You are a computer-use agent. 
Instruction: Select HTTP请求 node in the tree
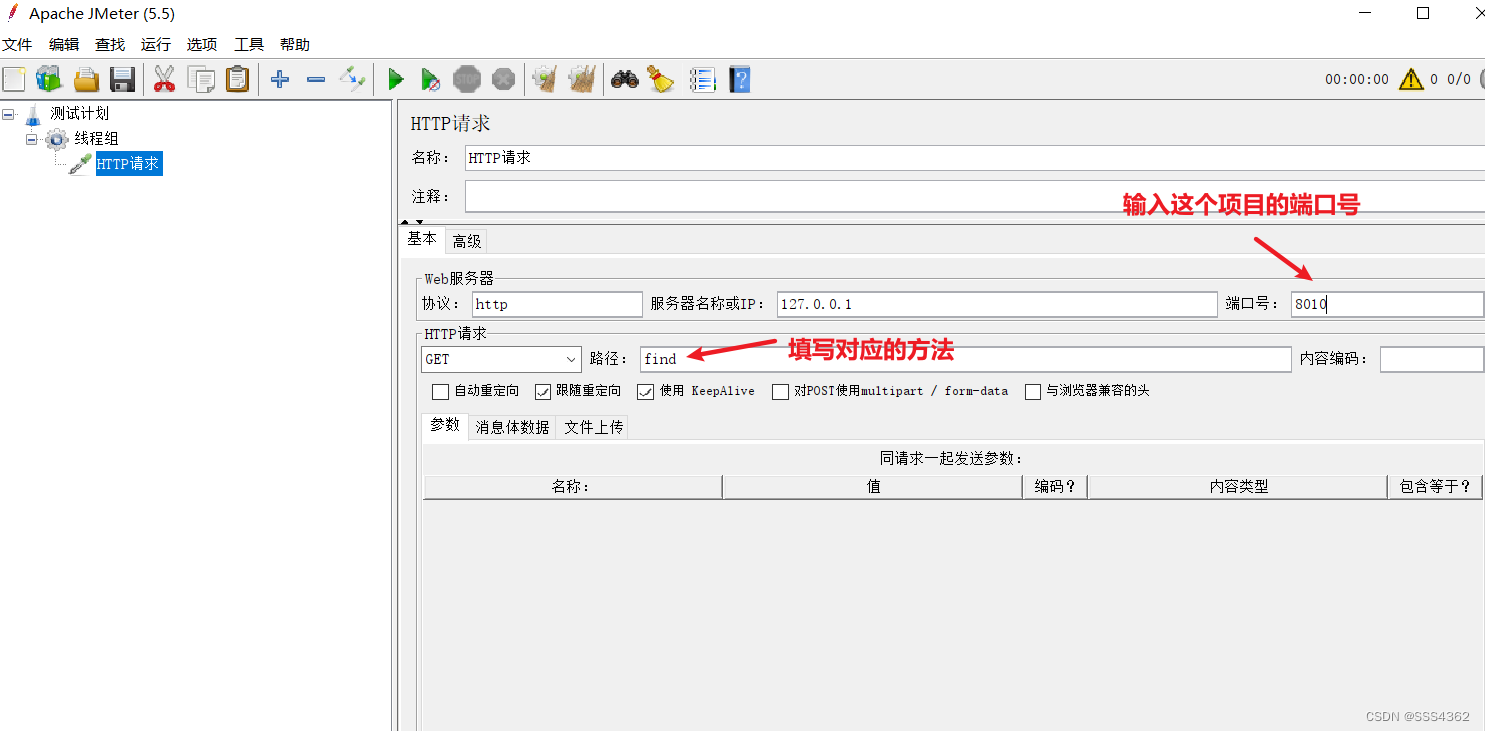pyautogui.click(x=128, y=163)
